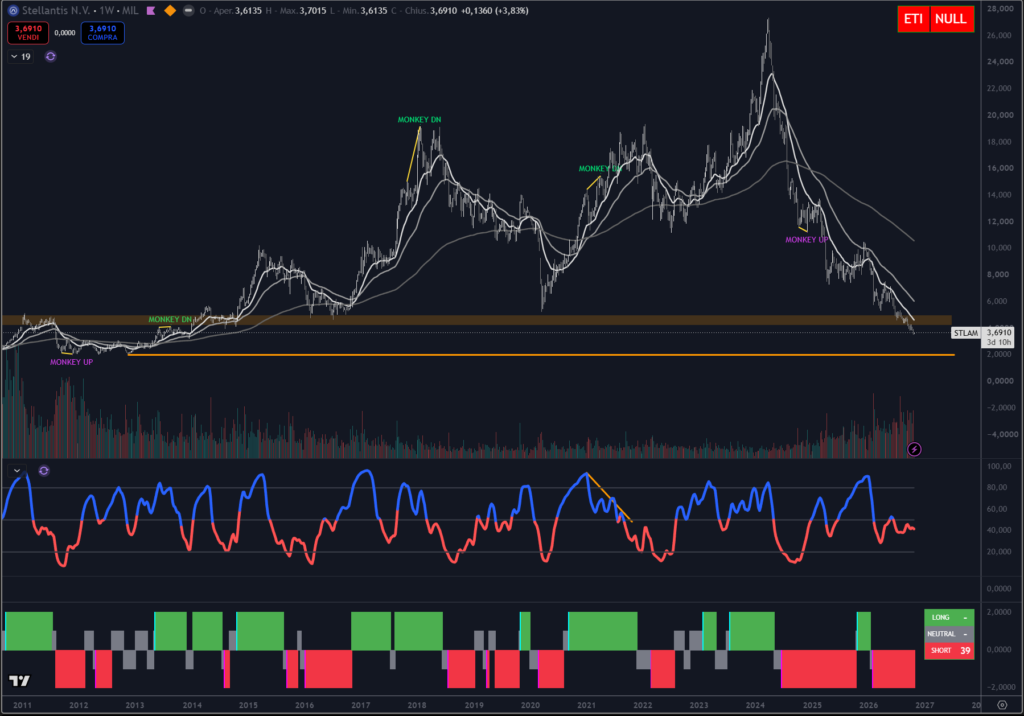1024x716 pixels.
Task: Select the MONKEY label near 2021
Action: (599, 169)
